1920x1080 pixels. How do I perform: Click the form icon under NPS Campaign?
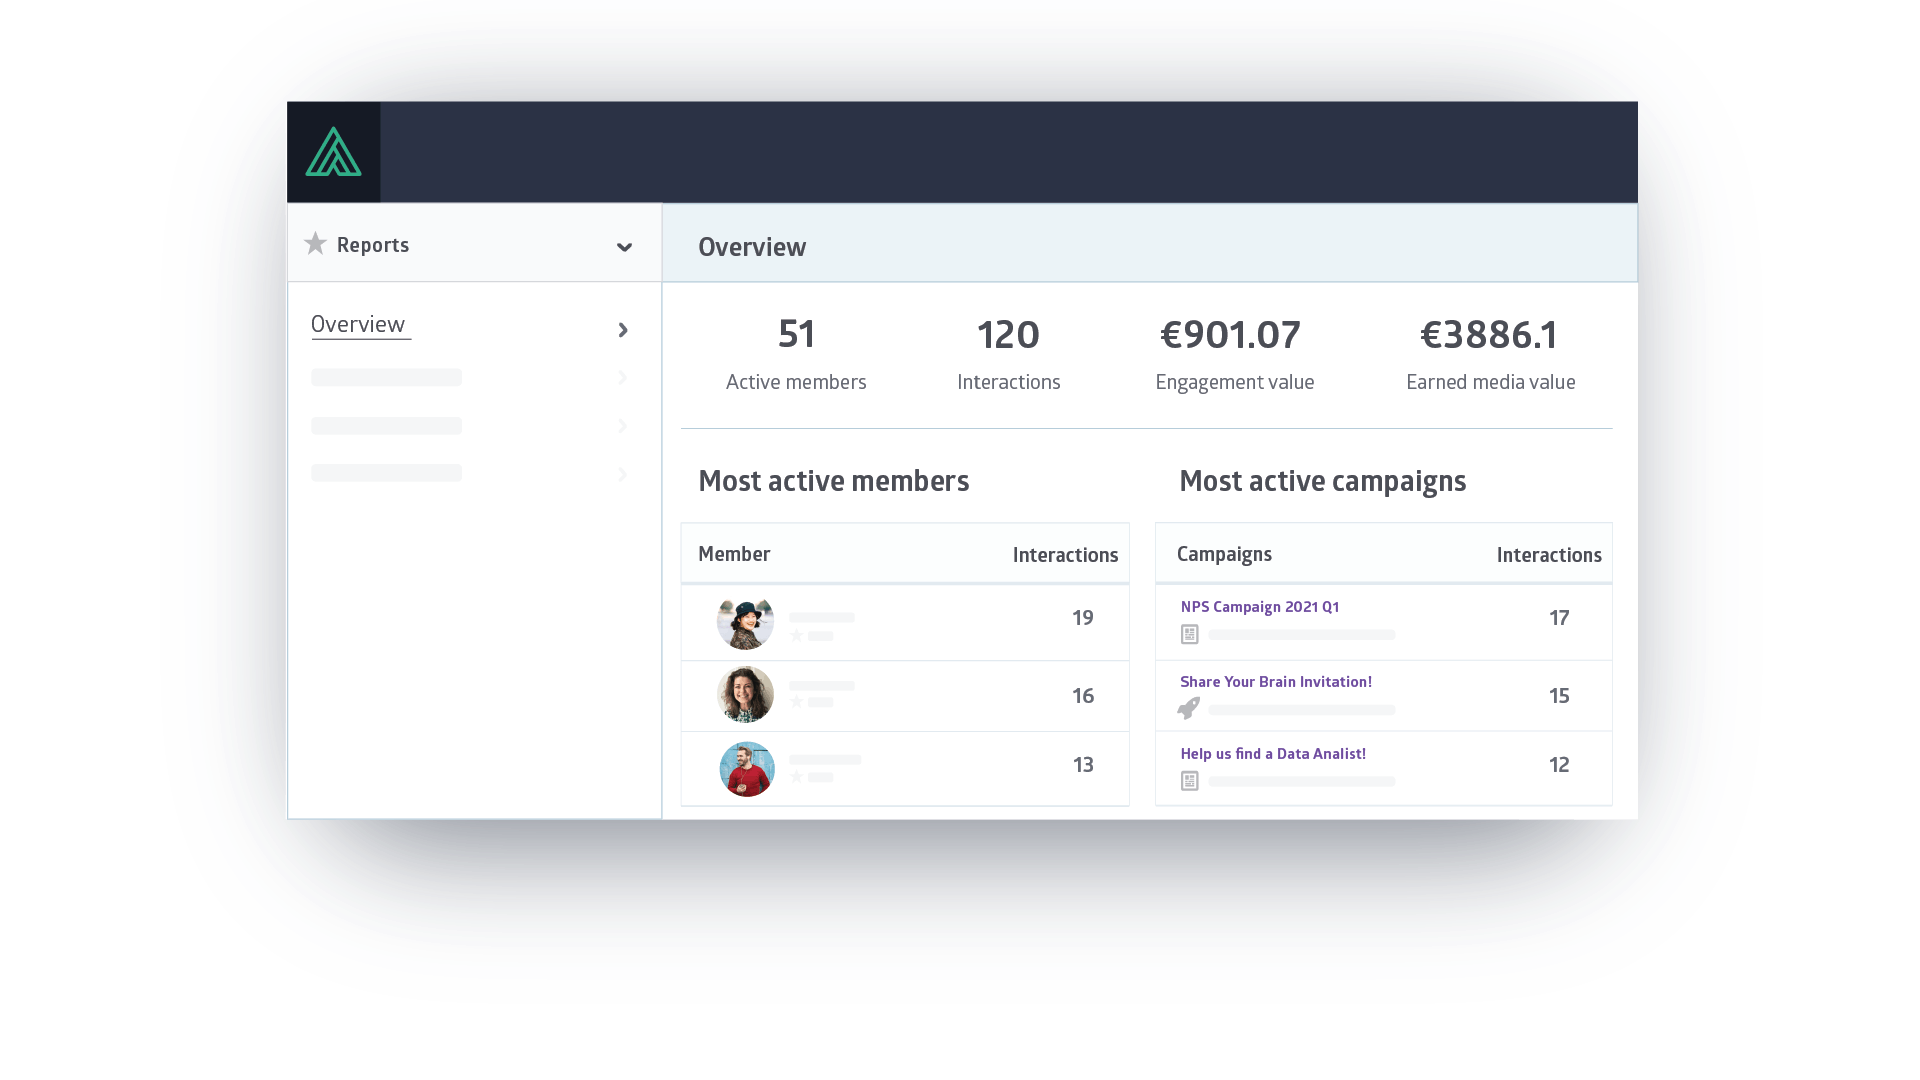coord(1189,634)
